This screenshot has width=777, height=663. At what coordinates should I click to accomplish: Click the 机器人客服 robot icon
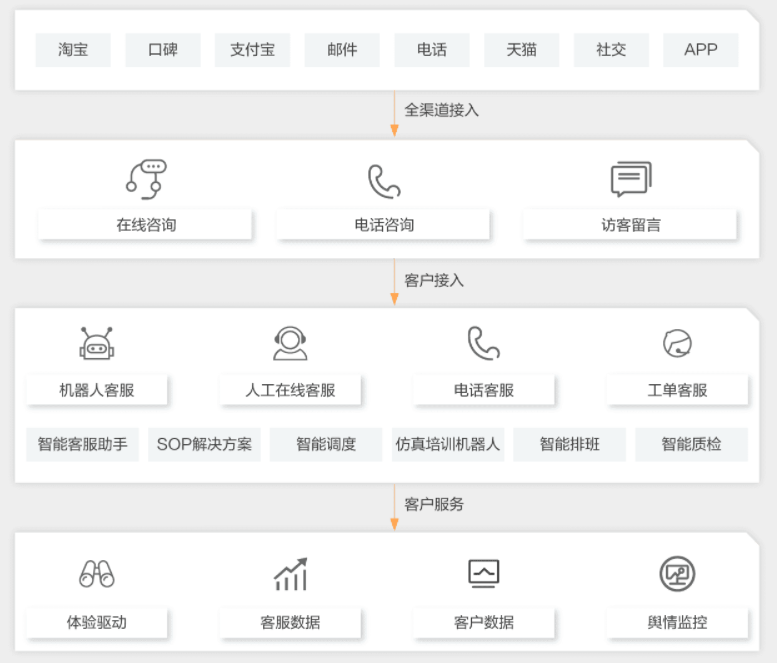[x=97, y=343]
